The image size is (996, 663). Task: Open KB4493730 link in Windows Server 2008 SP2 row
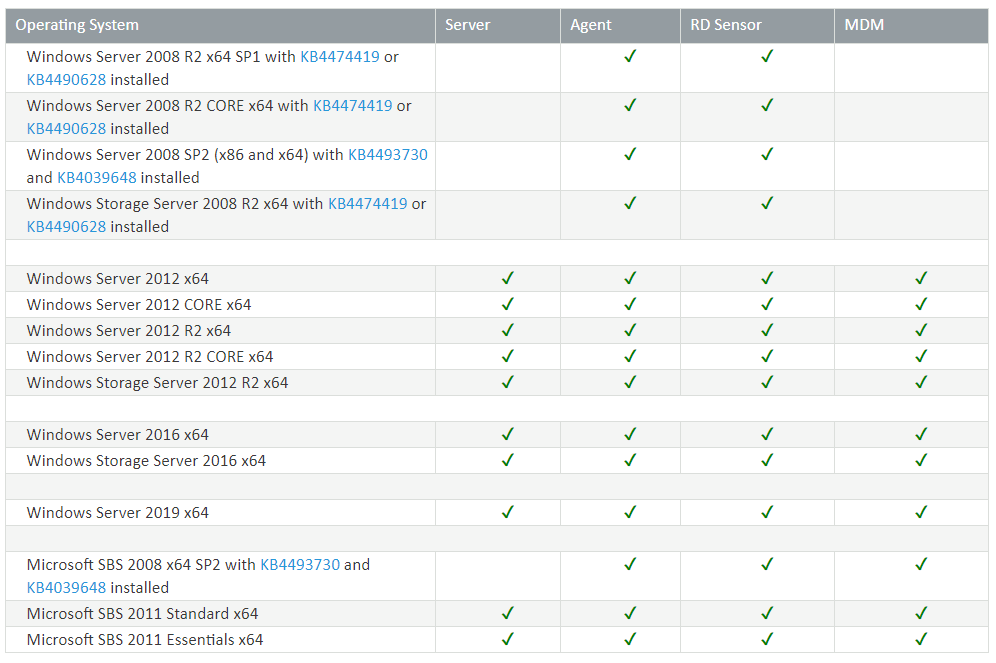pos(388,155)
